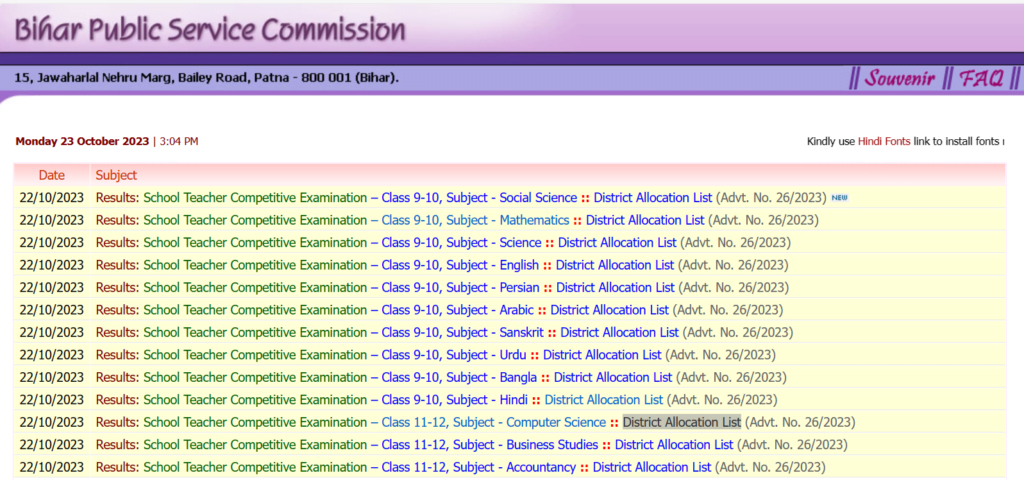Open English District Allocation List link

(x=615, y=265)
